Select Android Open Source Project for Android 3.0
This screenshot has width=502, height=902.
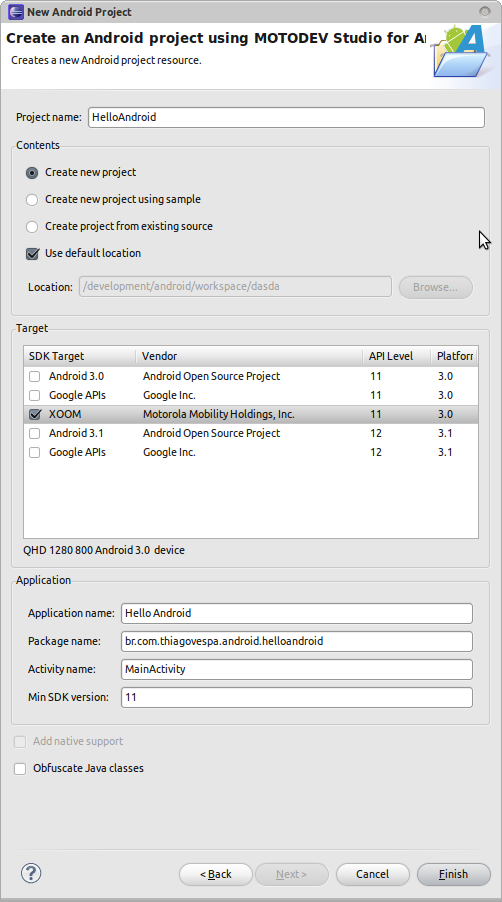coord(211,376)
